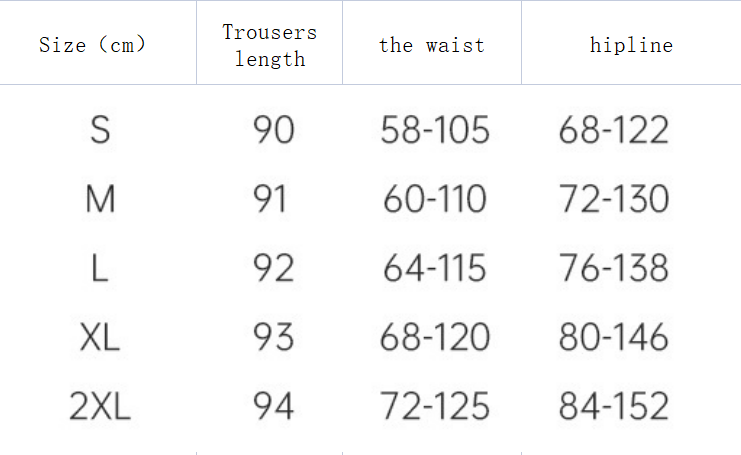The image size is (741, 455).
Task: Click the size S row label
Action: (100, 130)
